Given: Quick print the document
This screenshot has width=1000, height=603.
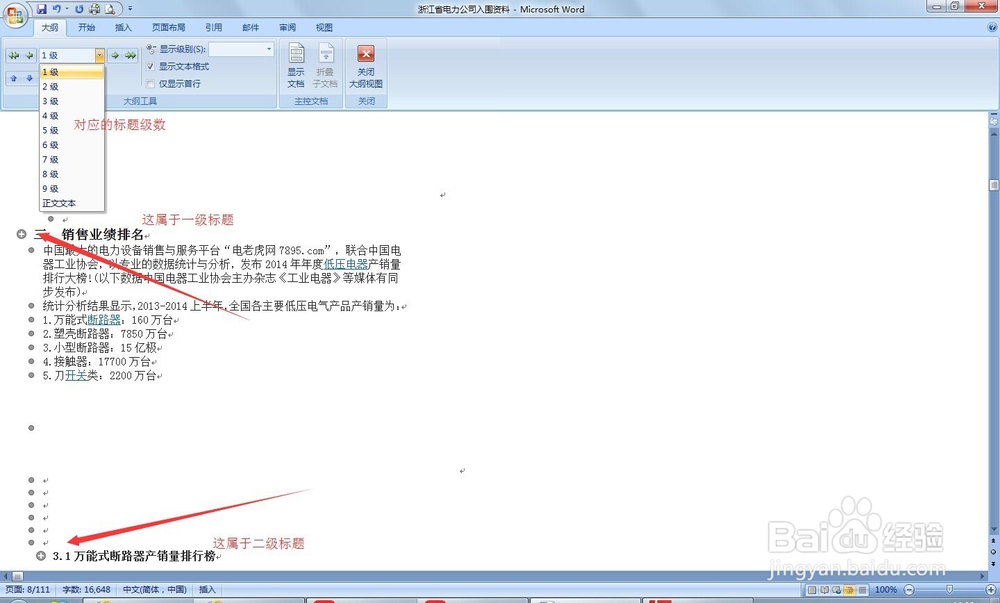Looking at the screenshot, I should pyautogui.click(x=94, y=9).
